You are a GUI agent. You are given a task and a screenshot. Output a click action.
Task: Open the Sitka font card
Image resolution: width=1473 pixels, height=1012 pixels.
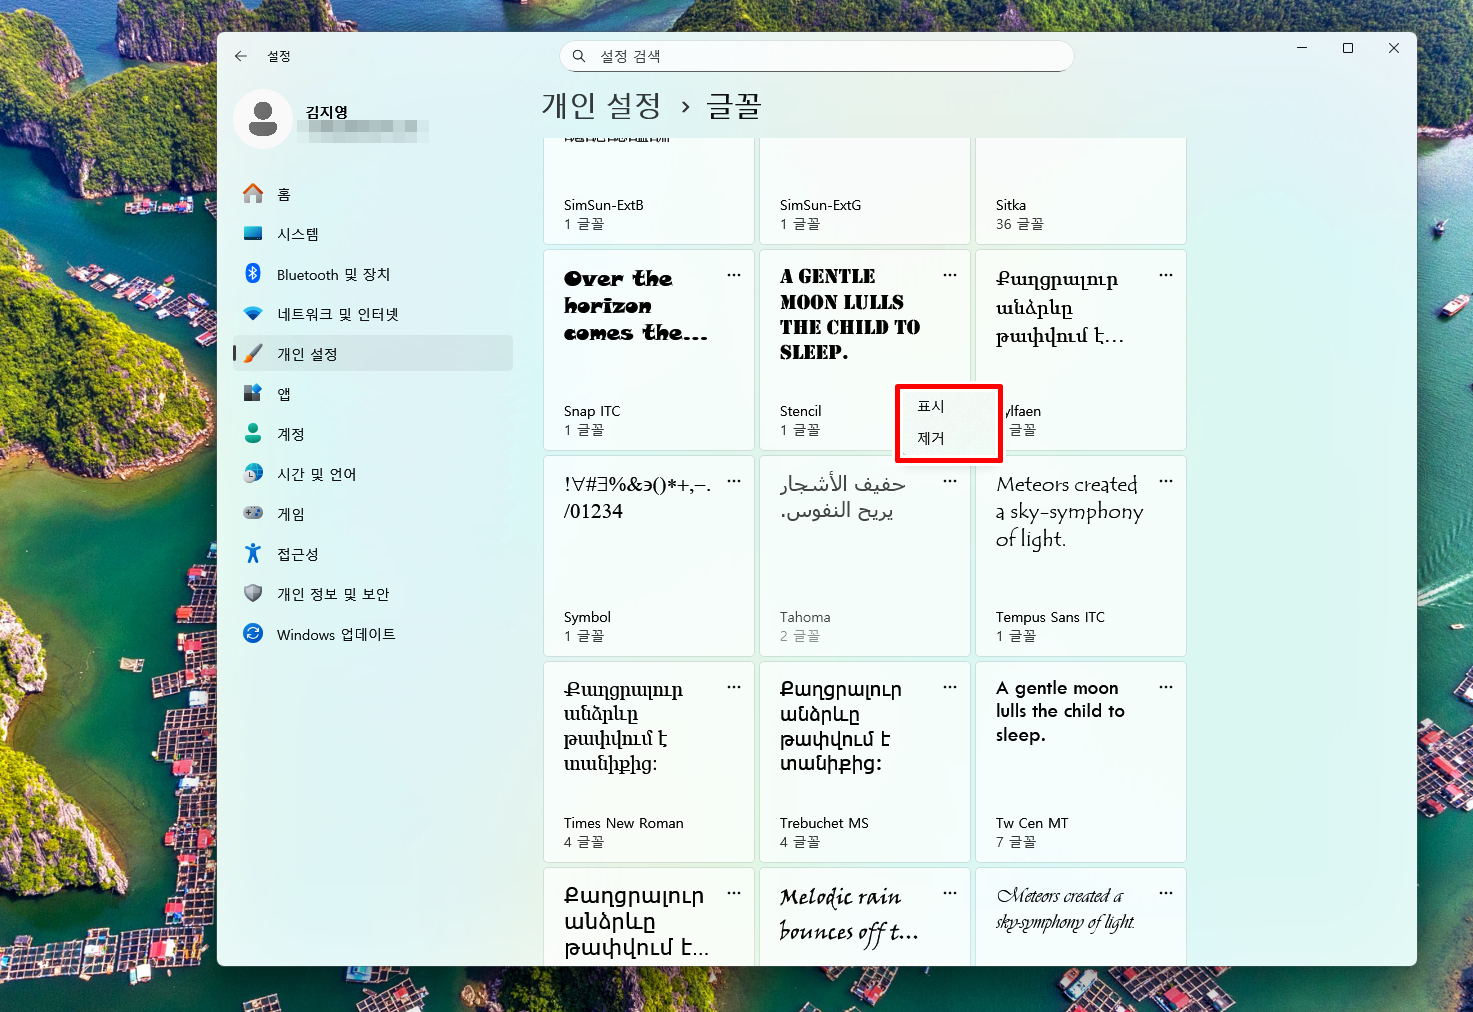(x=1081, y=190)
